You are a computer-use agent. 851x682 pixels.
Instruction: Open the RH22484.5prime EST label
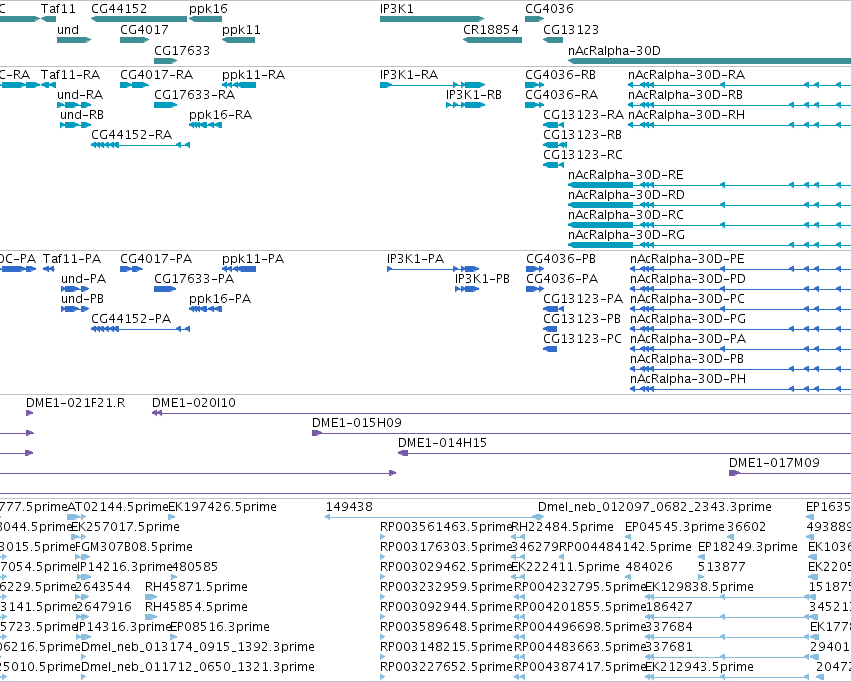pyautogui.click(x=563, y=527)
